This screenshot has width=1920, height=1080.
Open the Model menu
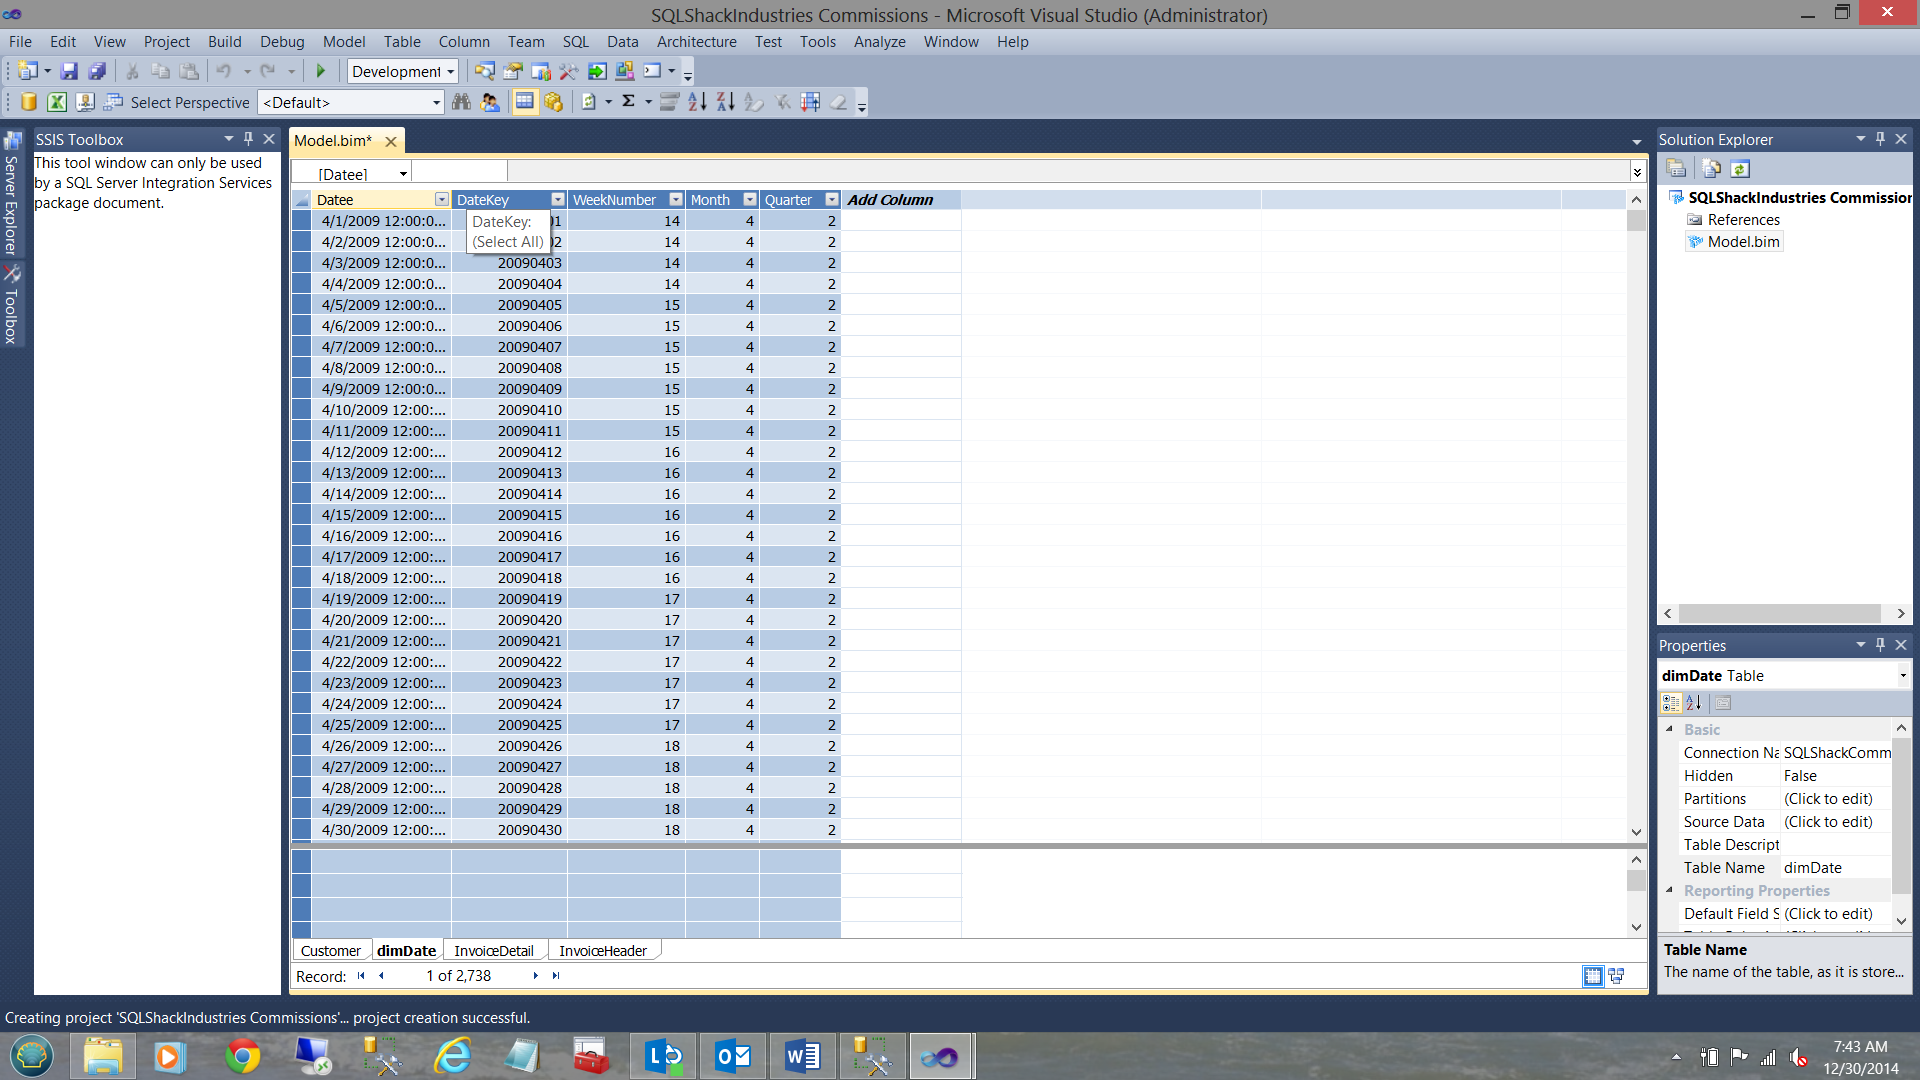click(x=343, y=41)
